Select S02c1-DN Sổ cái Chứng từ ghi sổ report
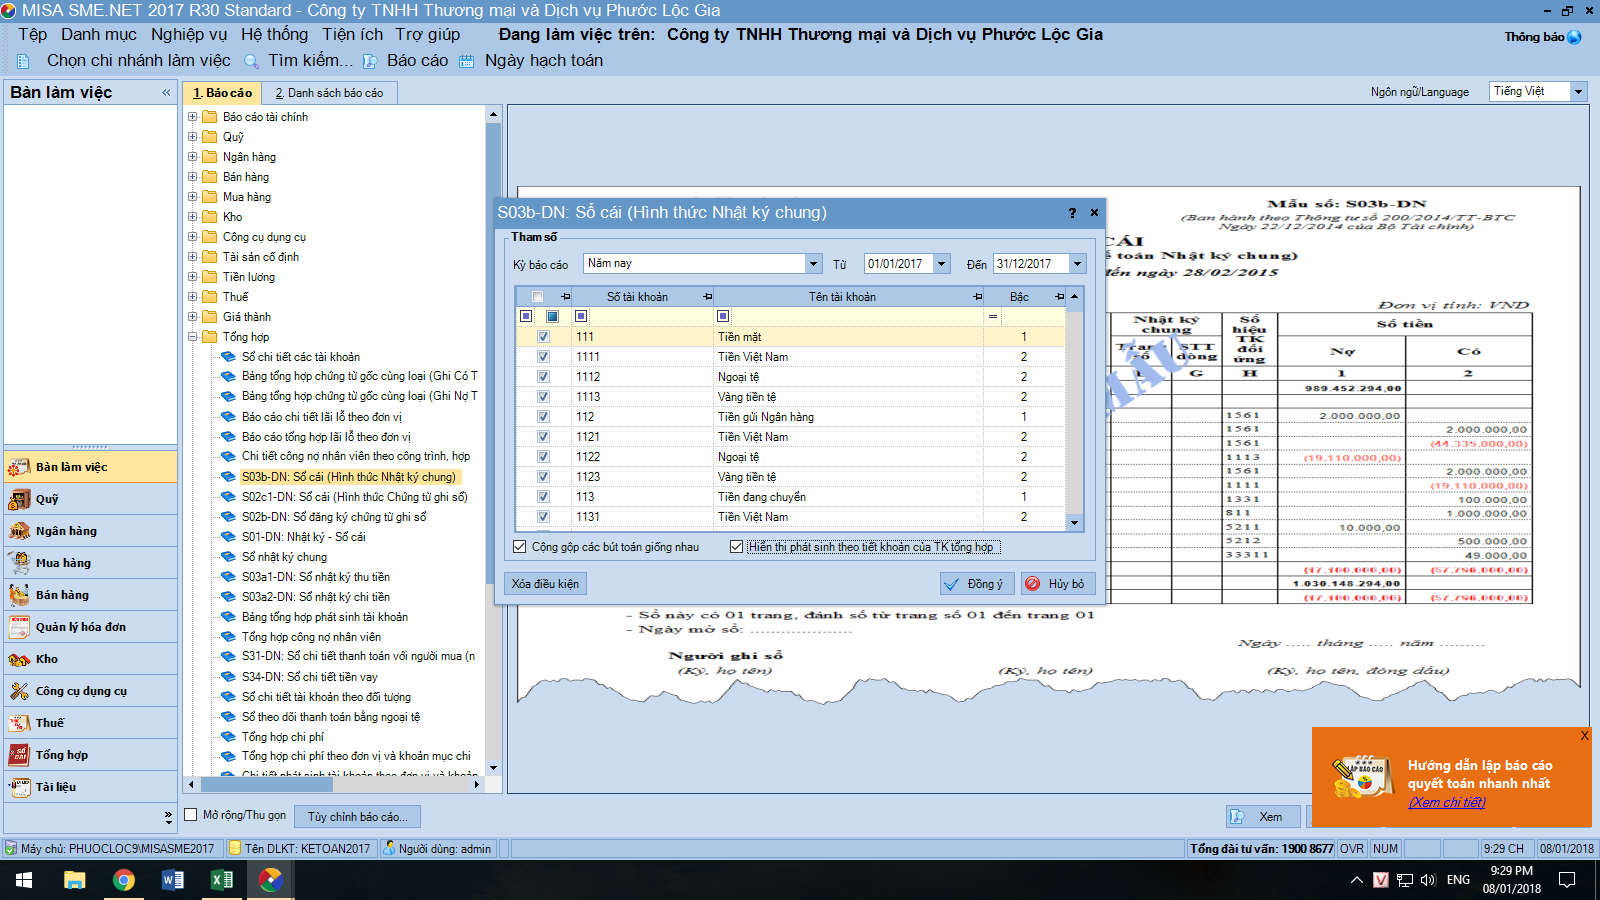This screenshot has width=1600, height=900. pos(354,497)
